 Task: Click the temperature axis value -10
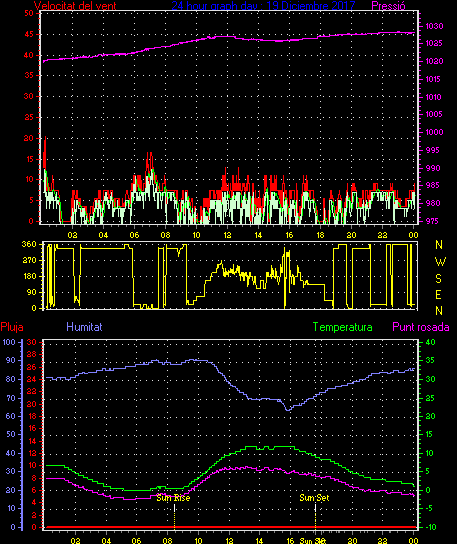coord(431,527)
